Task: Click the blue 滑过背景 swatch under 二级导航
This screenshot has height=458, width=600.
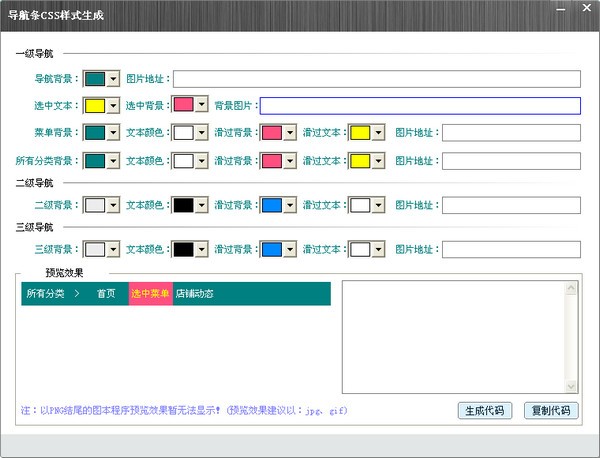Action: (272, 205)
